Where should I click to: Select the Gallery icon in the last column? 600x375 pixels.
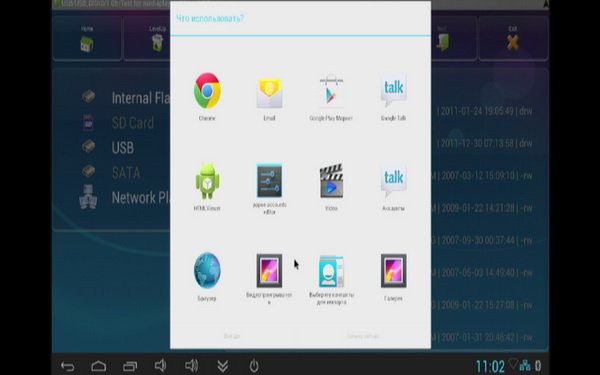point(393,271)
